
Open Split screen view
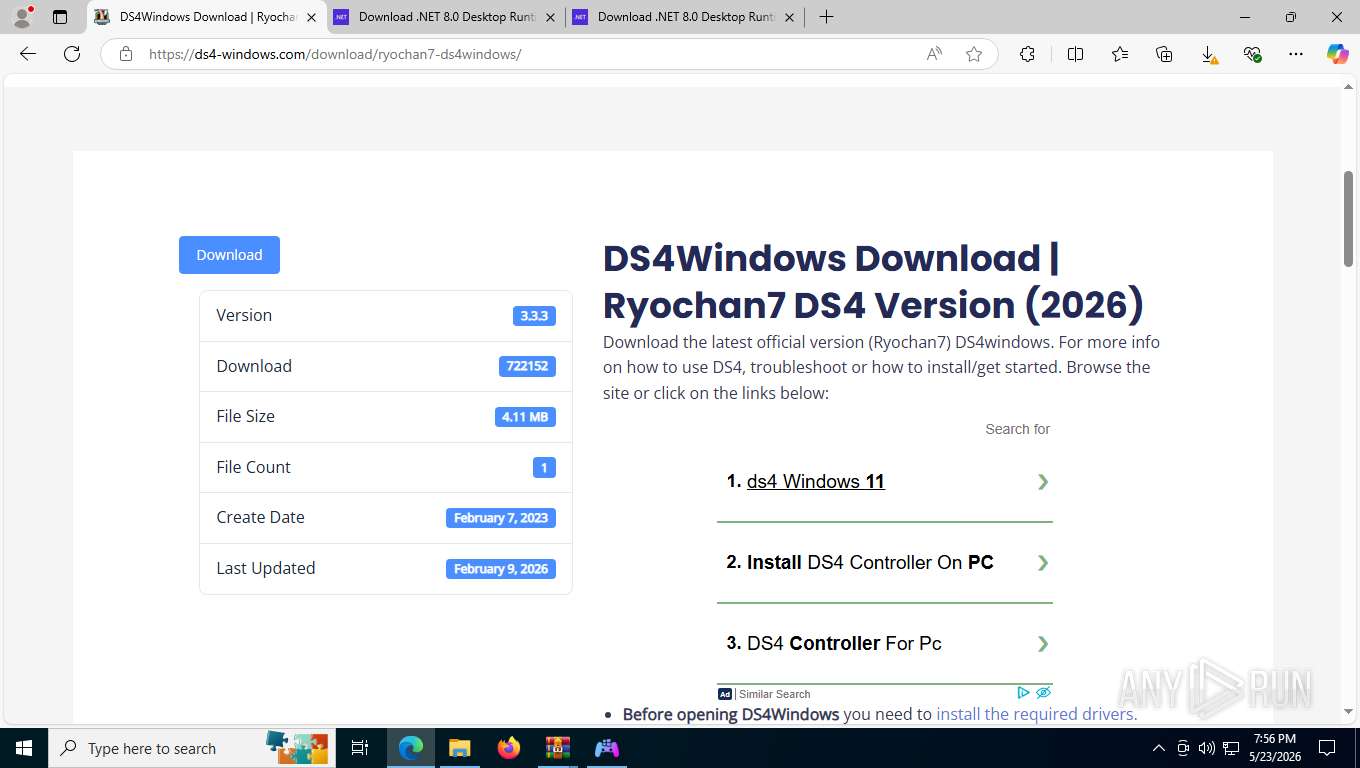coord(1075,54)
